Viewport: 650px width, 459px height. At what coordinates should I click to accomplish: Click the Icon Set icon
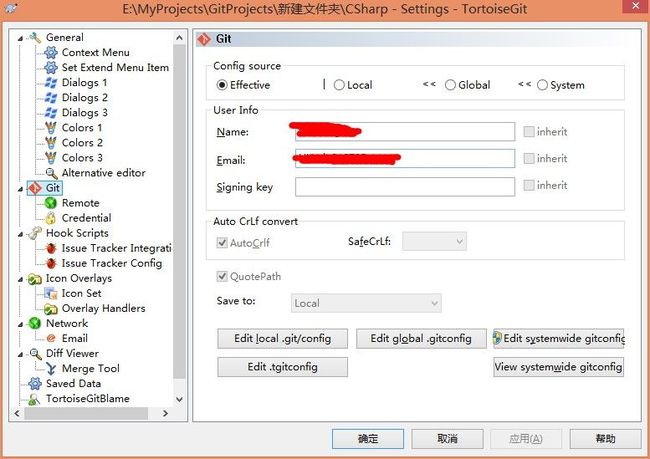pos(51,294)
